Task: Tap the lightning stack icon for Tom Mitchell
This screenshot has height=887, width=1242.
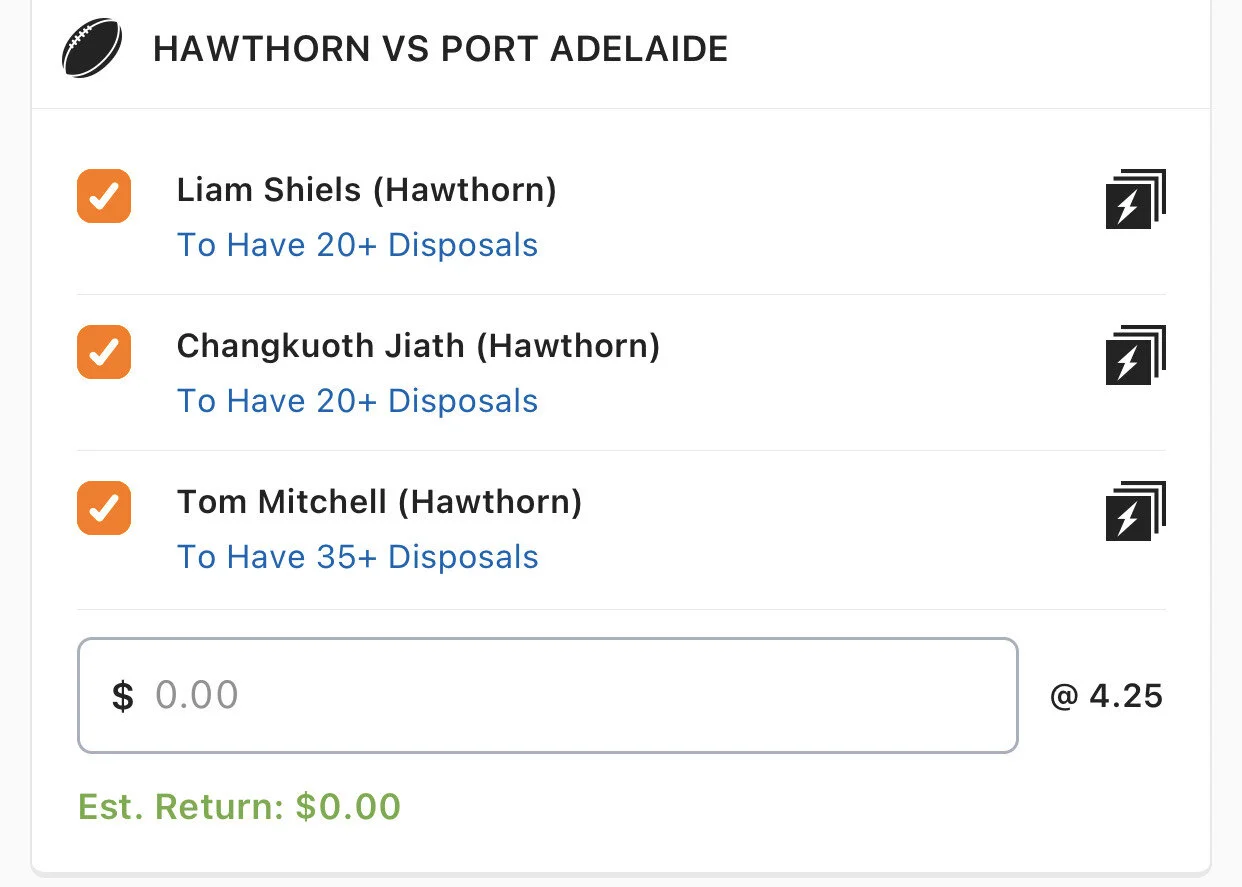Action: click(x=1135, y=511)
